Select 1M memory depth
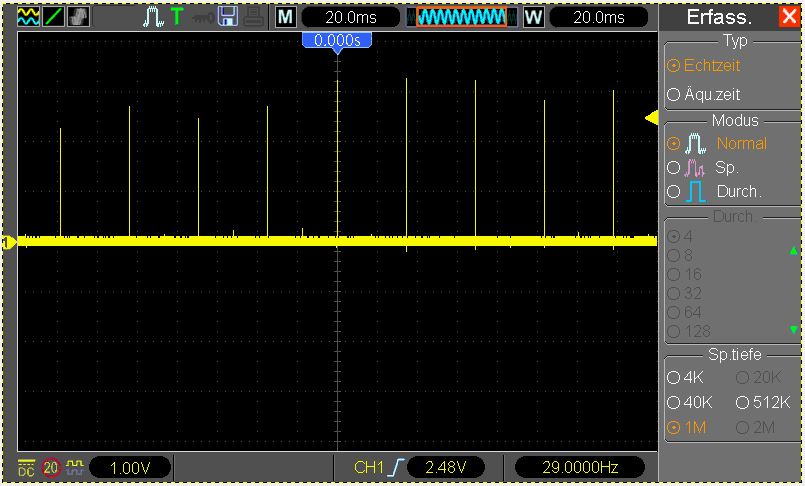 click(686, 427)
